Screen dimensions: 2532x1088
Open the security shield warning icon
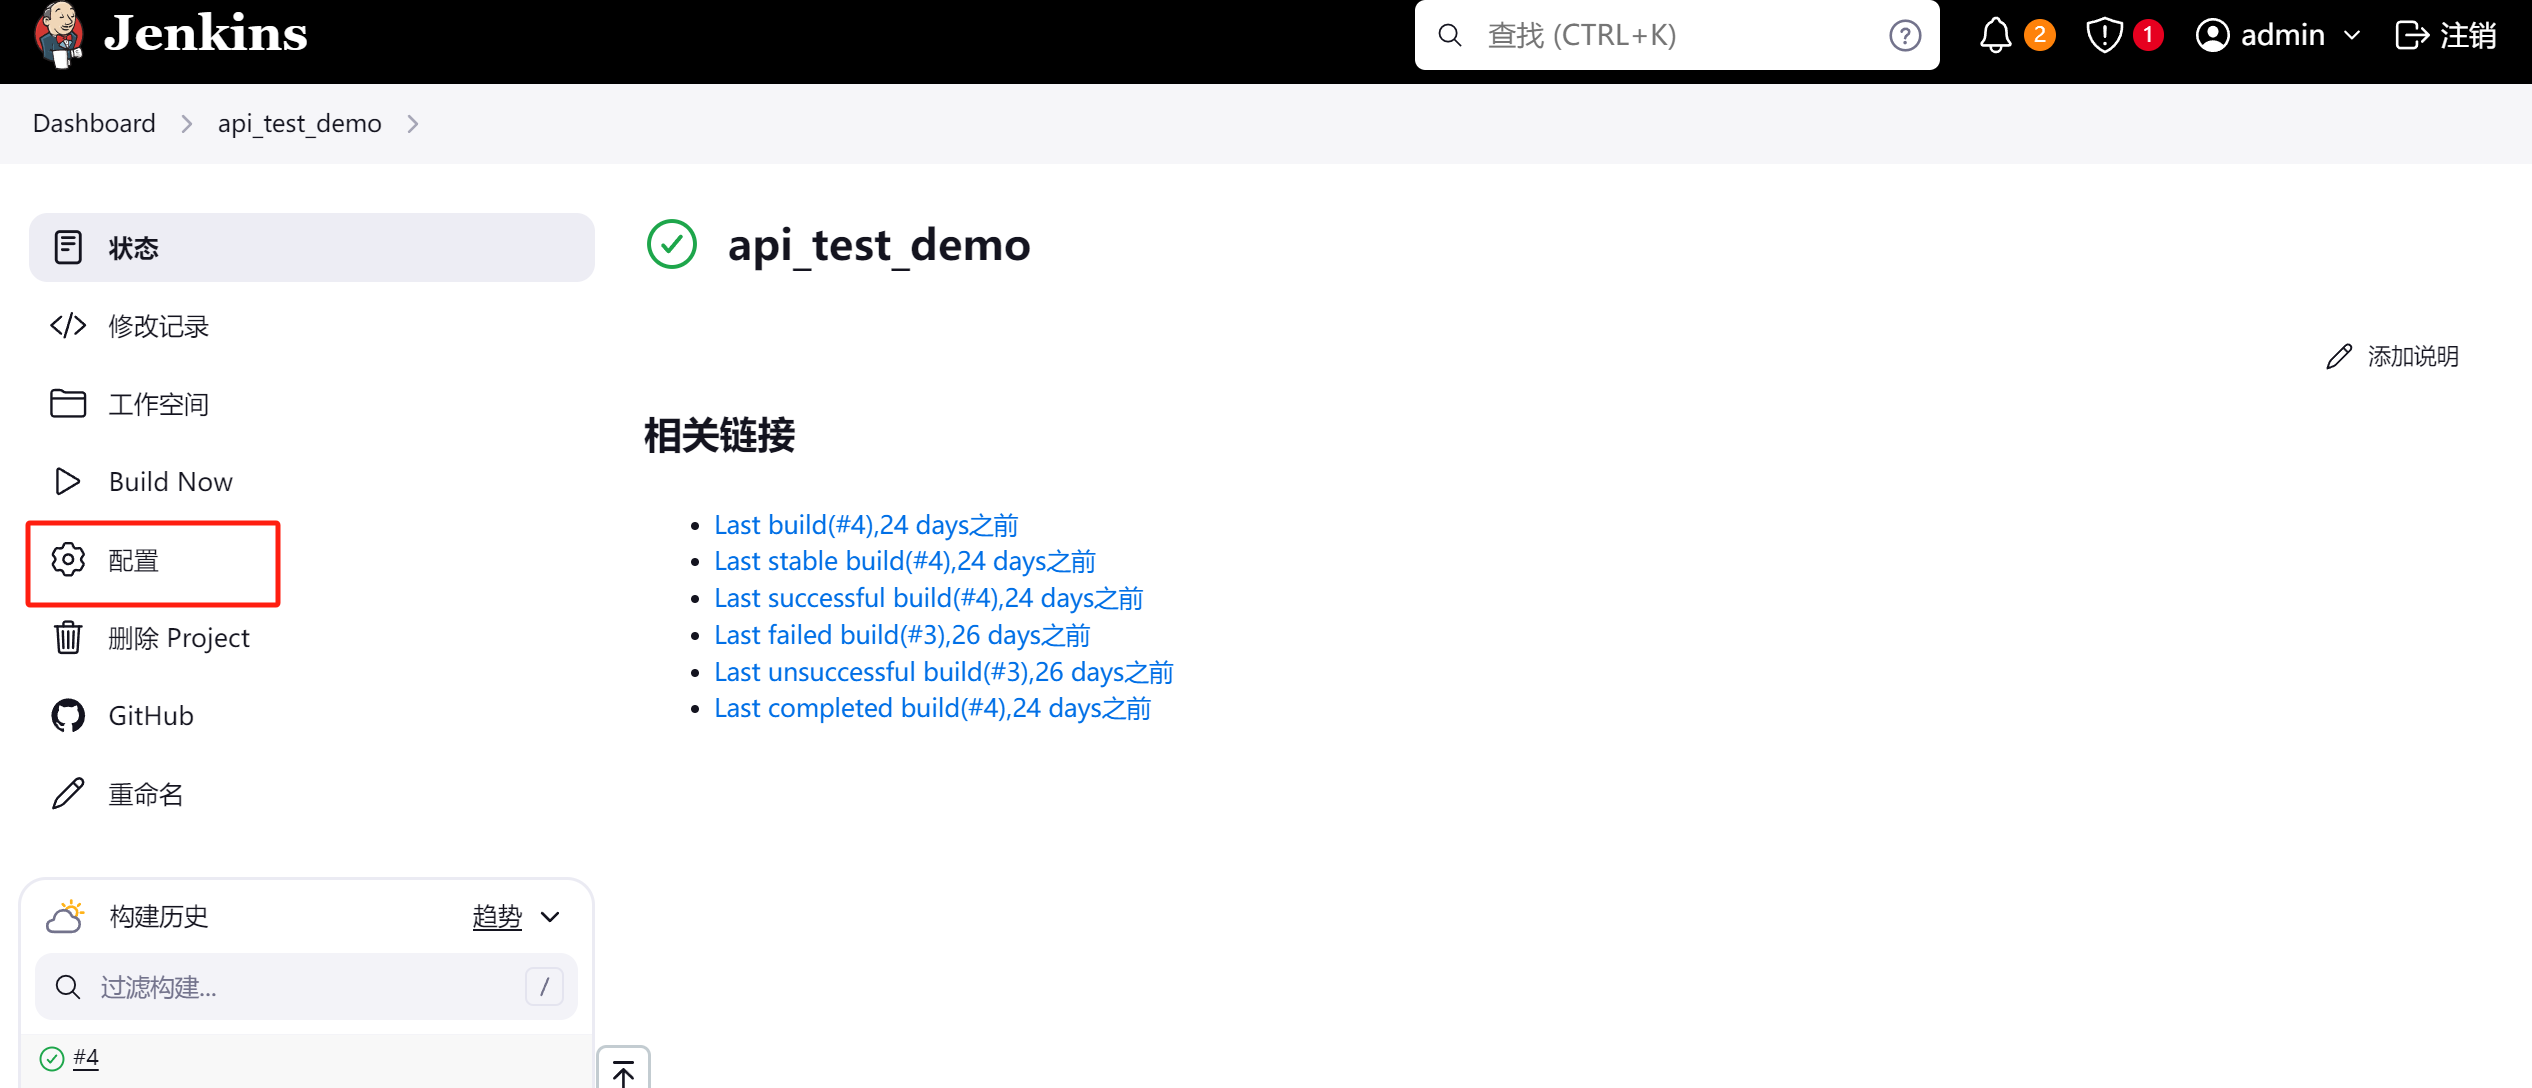pyautogui.click(x=2104, y=36)
